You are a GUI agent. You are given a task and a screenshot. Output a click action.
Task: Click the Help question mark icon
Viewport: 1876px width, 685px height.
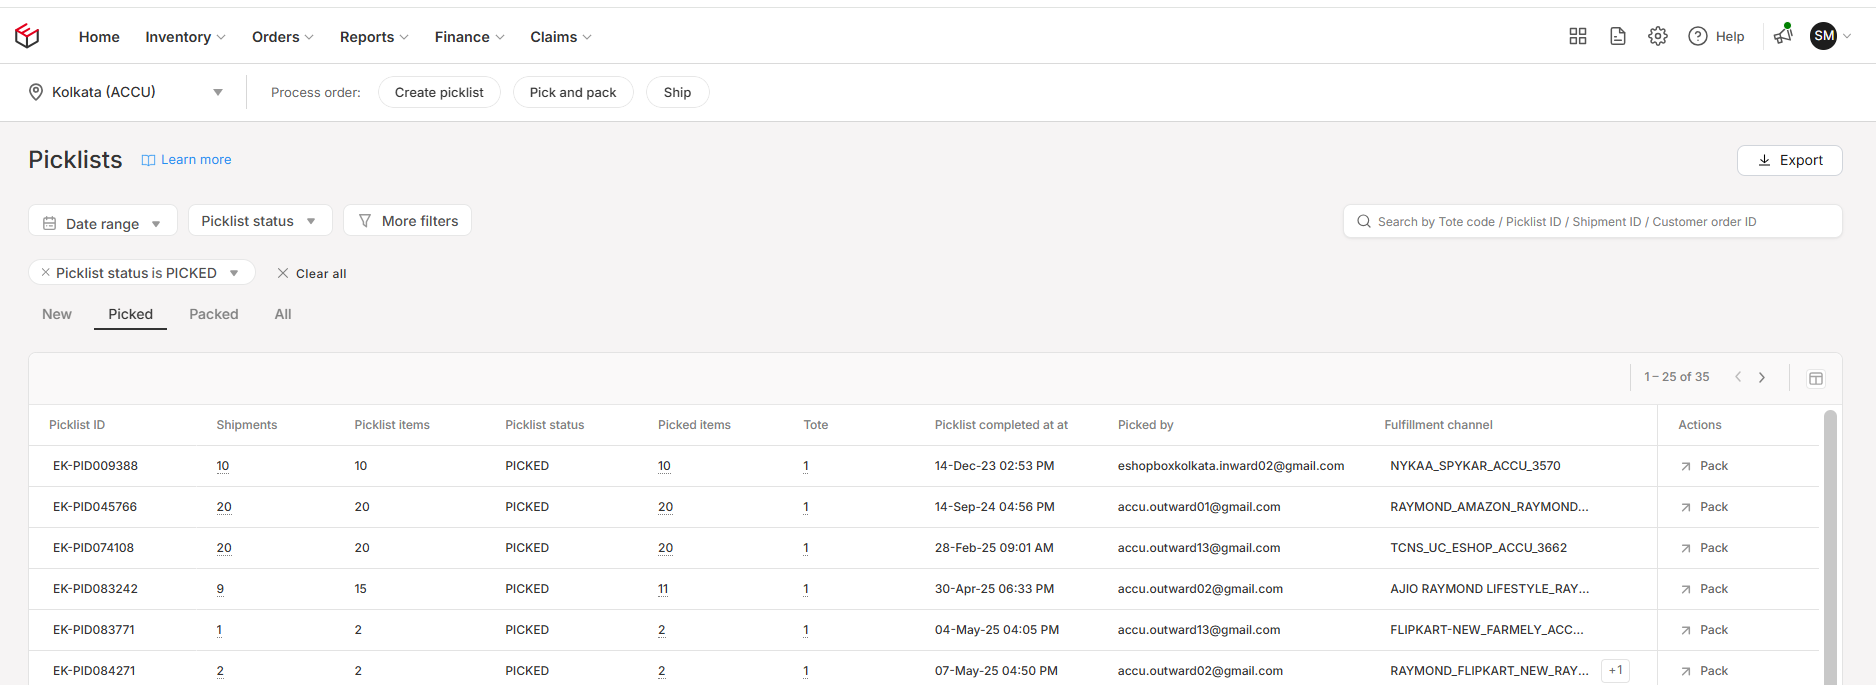pyautogui.click(x=1698, y=36)
